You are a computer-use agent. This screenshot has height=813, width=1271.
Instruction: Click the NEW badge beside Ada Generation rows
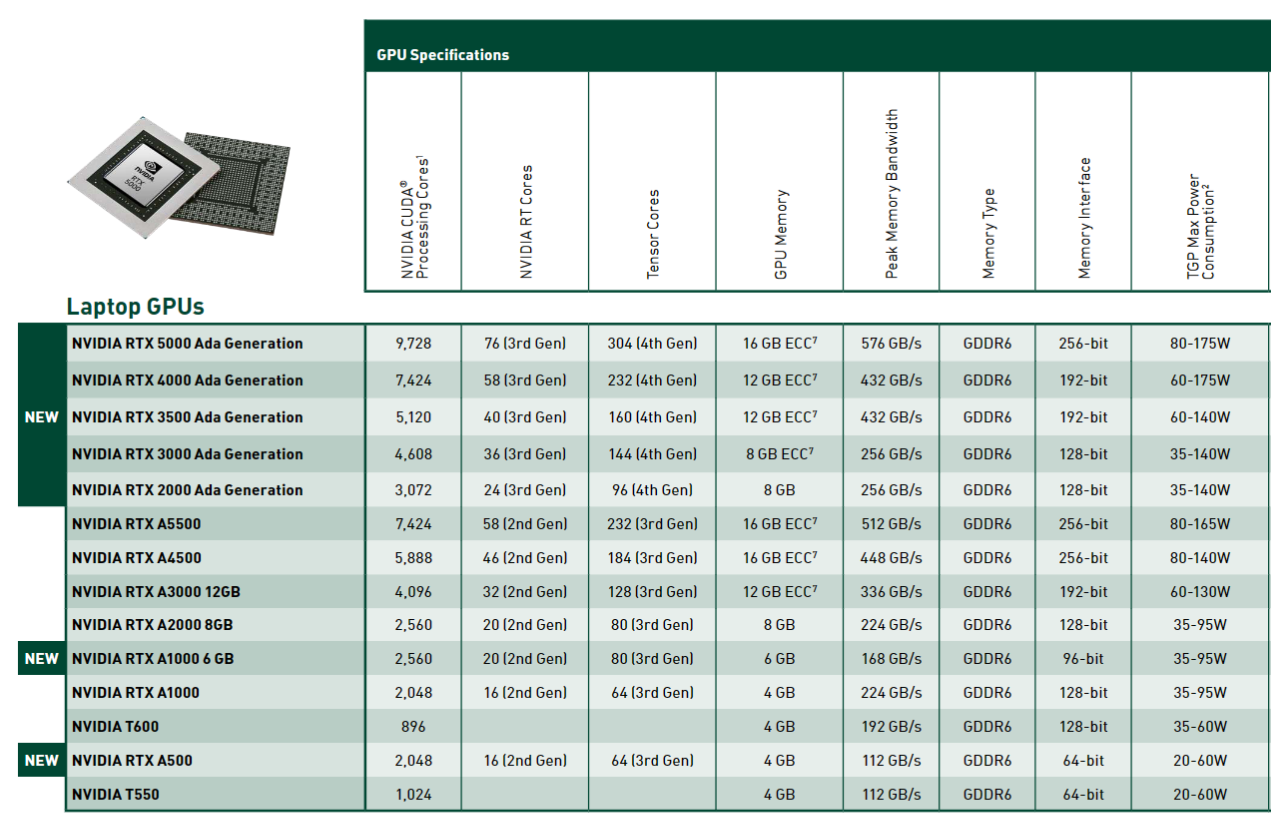41,417
